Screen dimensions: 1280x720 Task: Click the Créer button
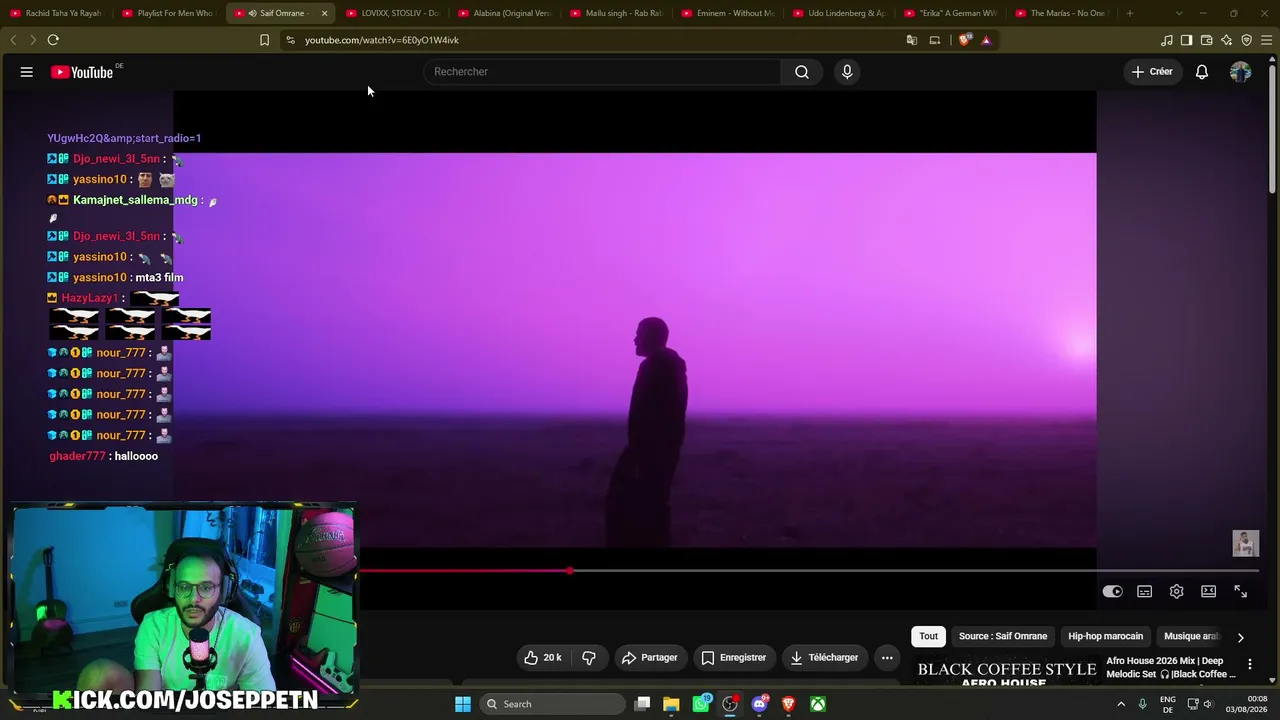[x=1152, y=72]
